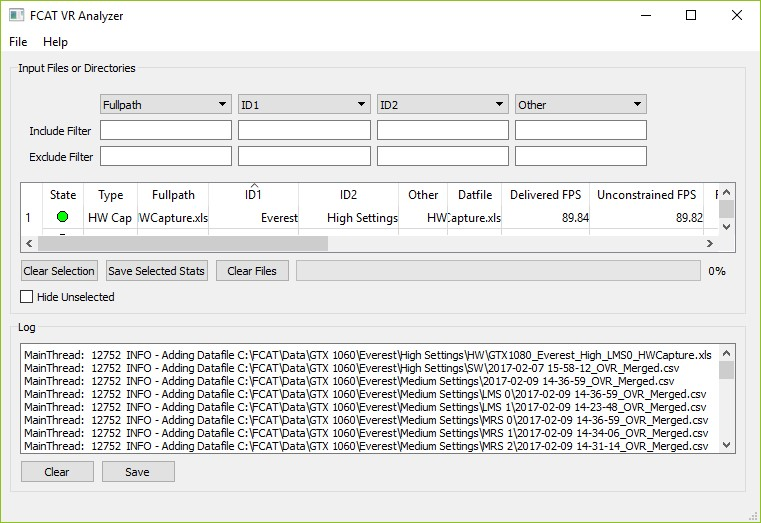Click the first Include Filter text field
761x523 pixels.
click(166, 131)
